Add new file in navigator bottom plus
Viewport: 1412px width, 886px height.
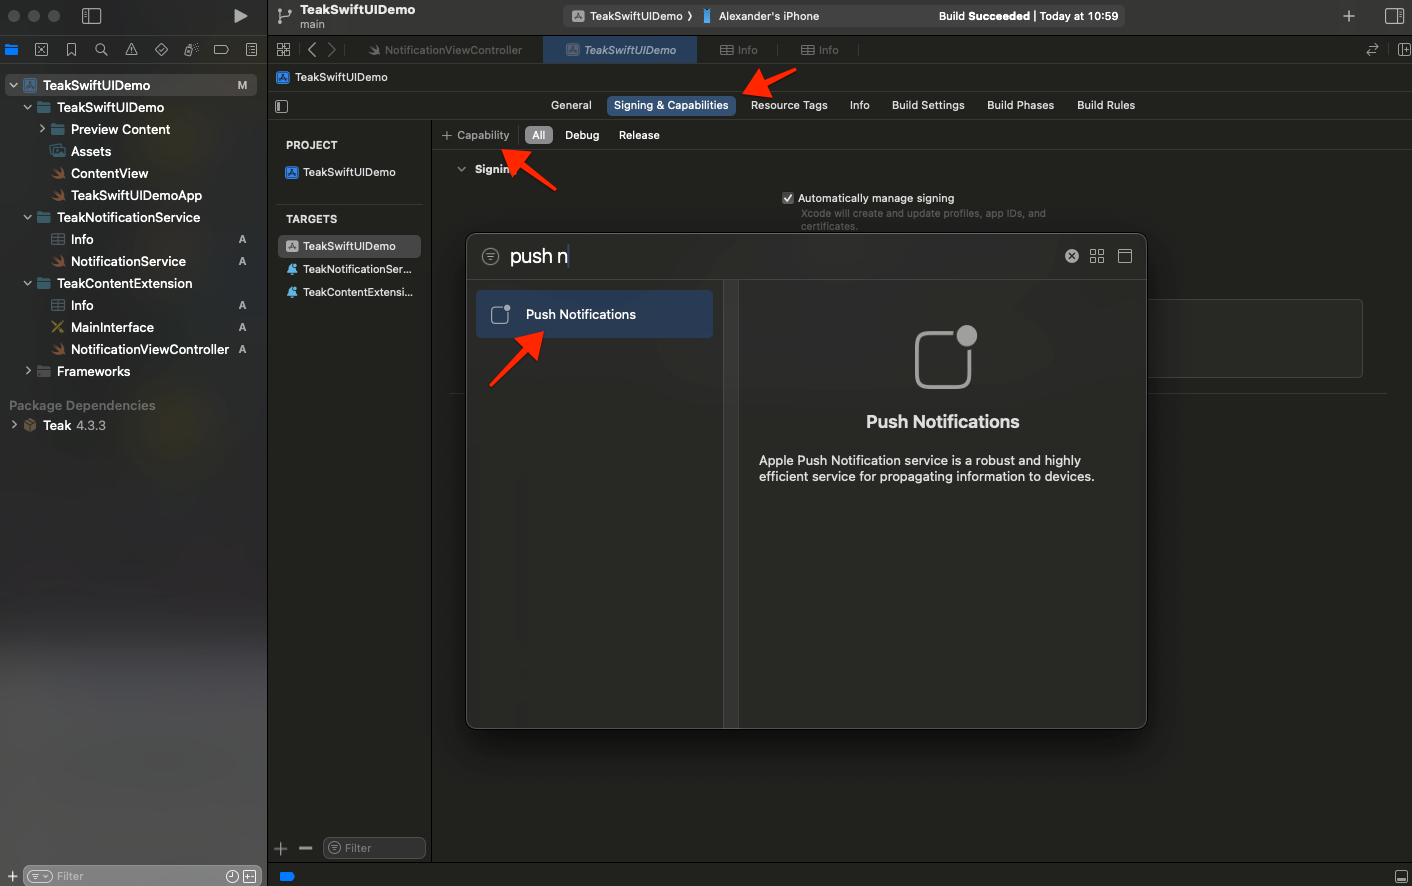pos(13,876)
